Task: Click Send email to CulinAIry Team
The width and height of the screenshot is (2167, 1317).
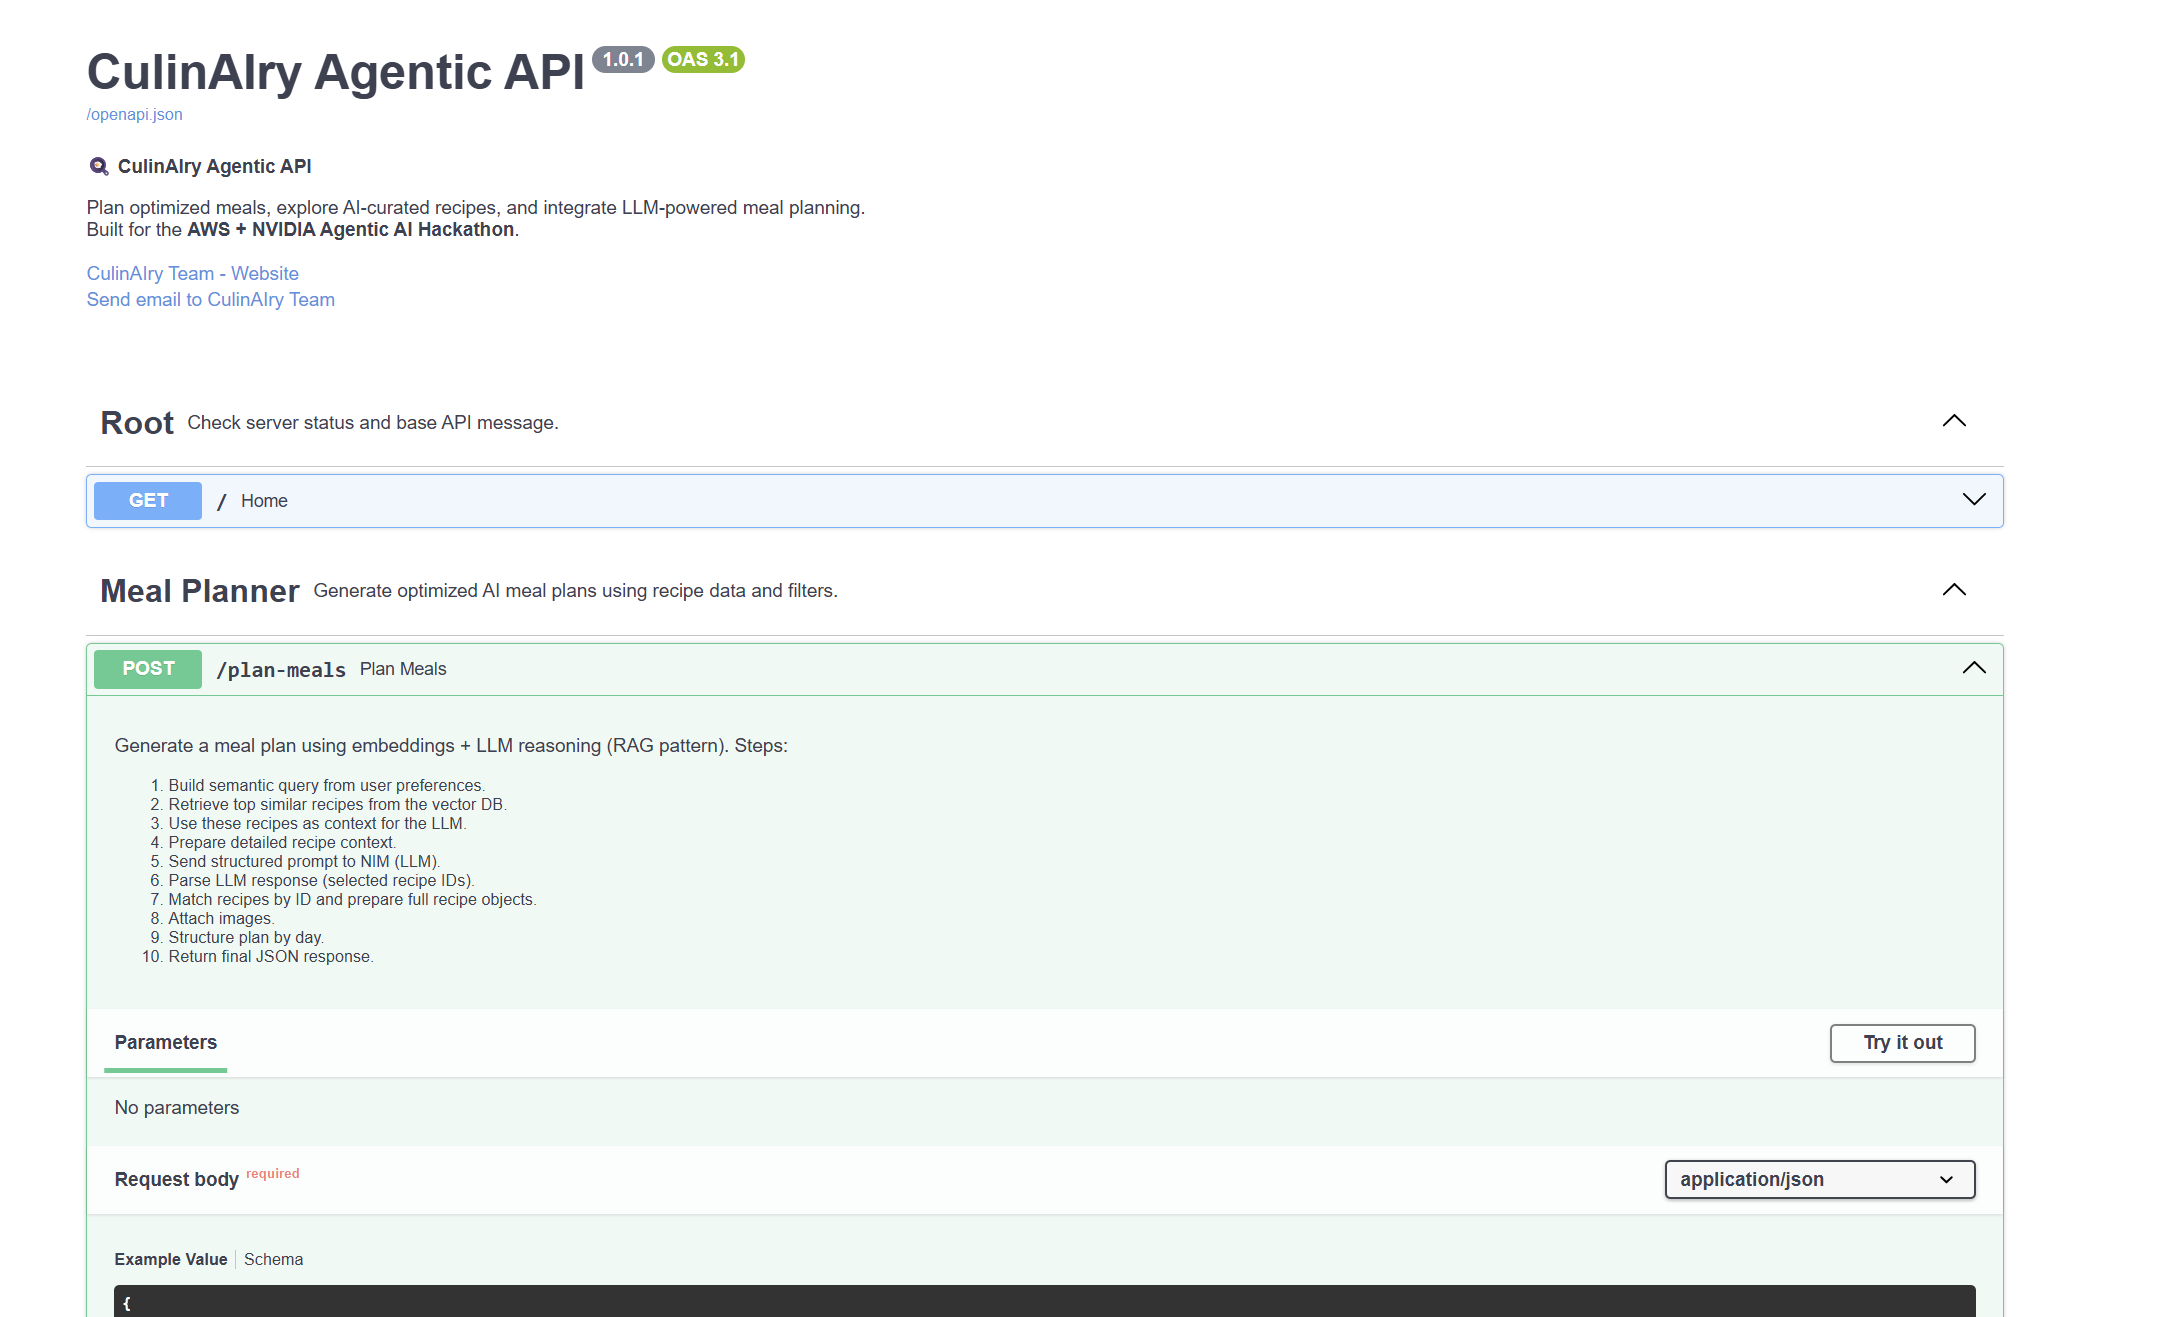Action: click(x=210, y=299)
